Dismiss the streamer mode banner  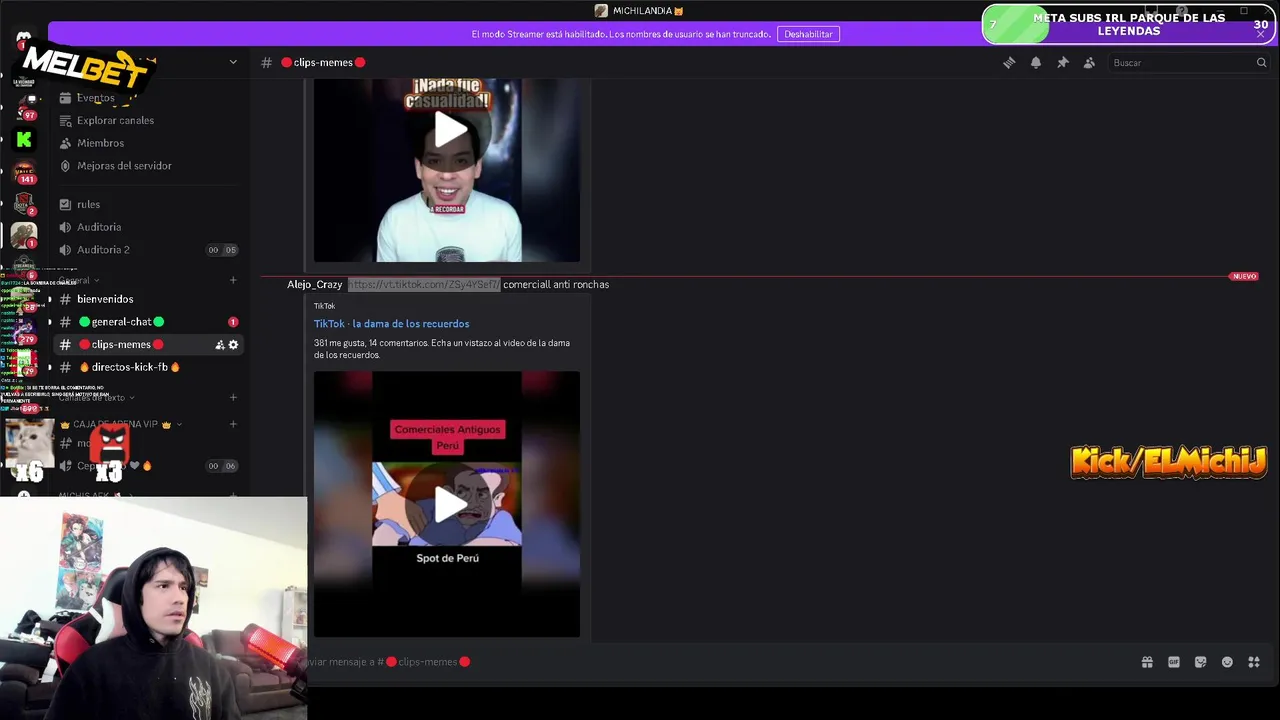tap(1261, 34)
